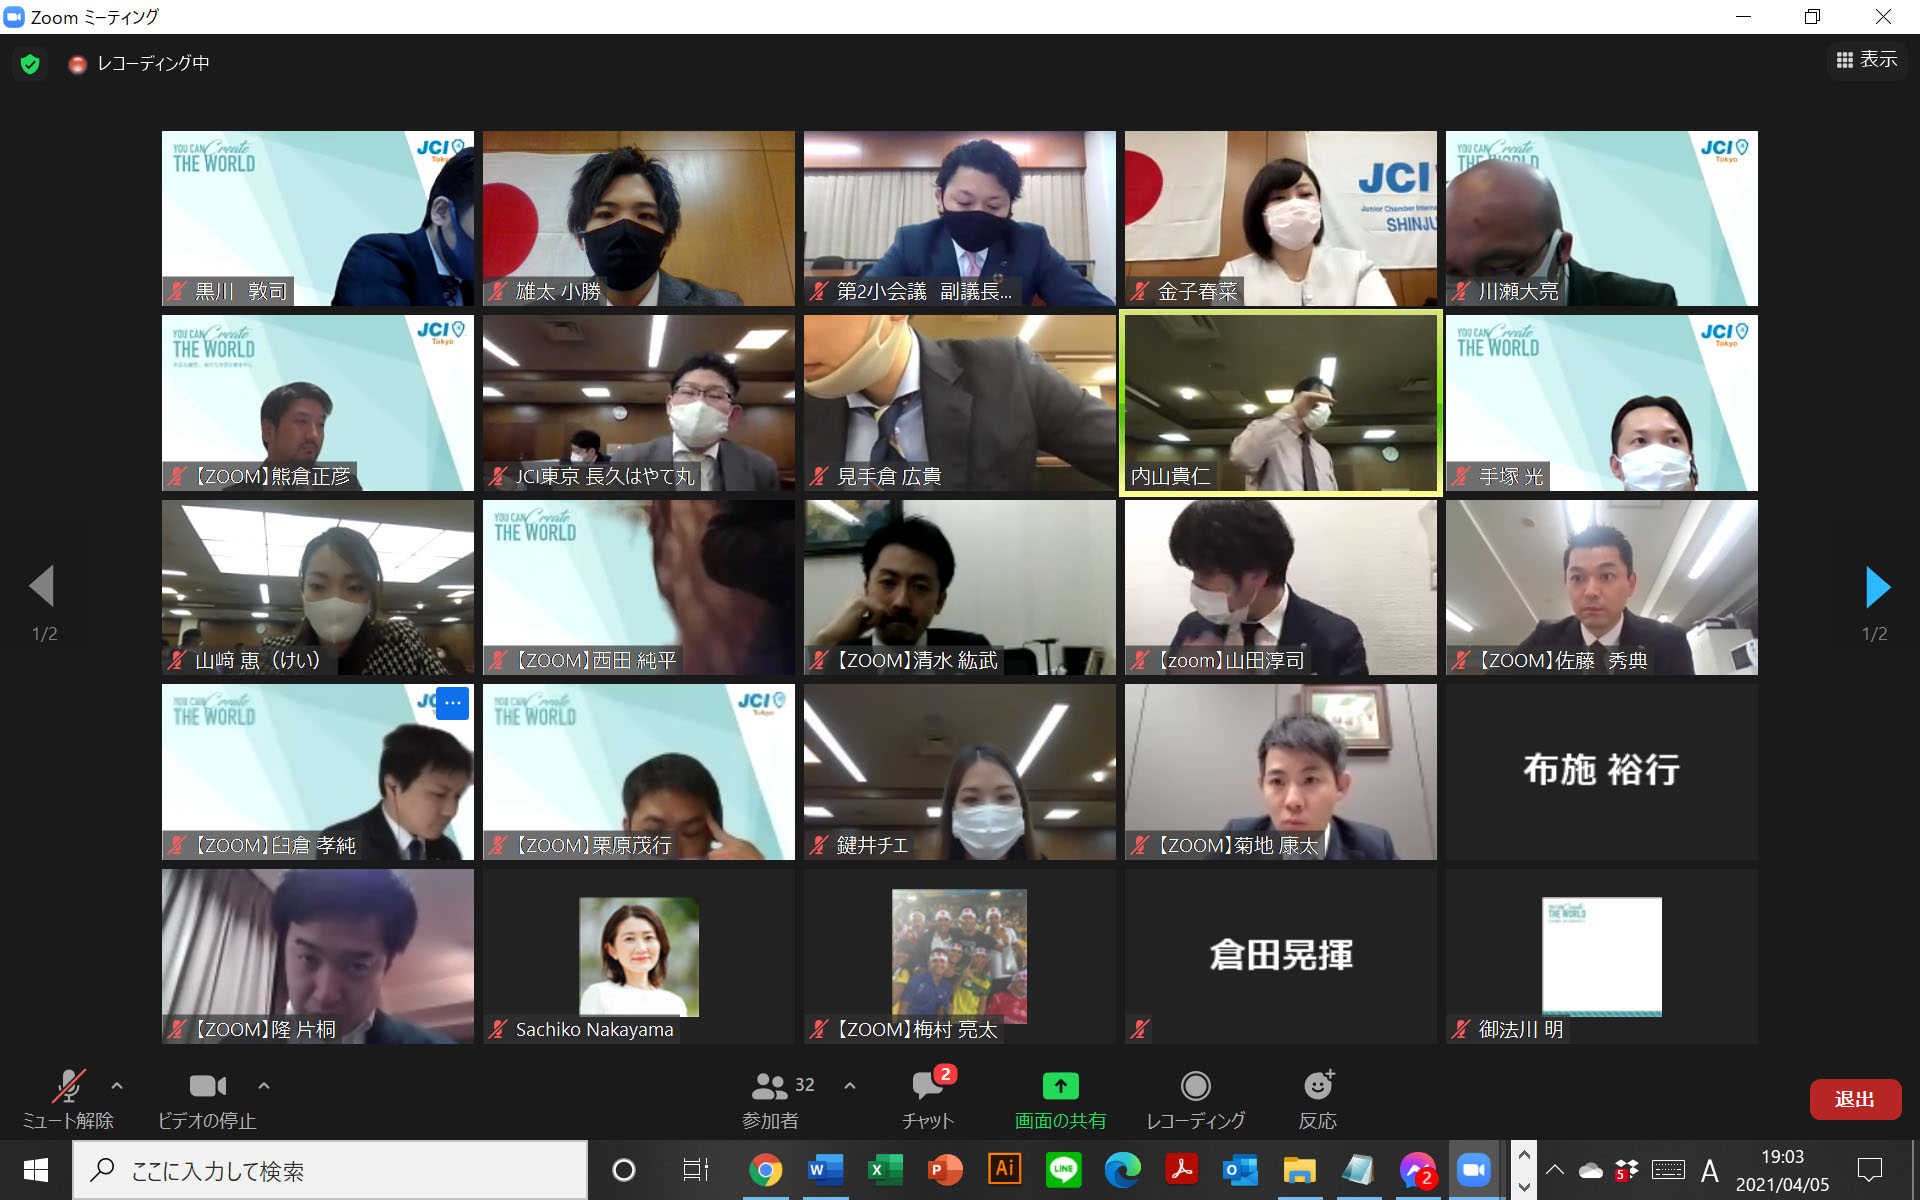Open Adobe Illustrator from taskbar
The width and height of the screenshot is (1920, 1200).
1004,1169
